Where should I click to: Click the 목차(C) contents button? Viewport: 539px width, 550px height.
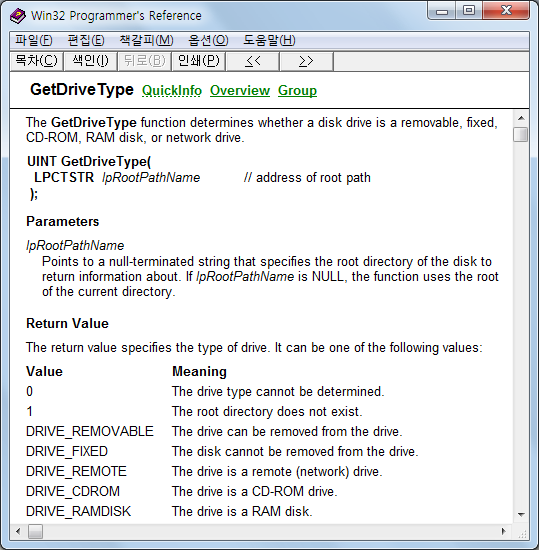36,61
